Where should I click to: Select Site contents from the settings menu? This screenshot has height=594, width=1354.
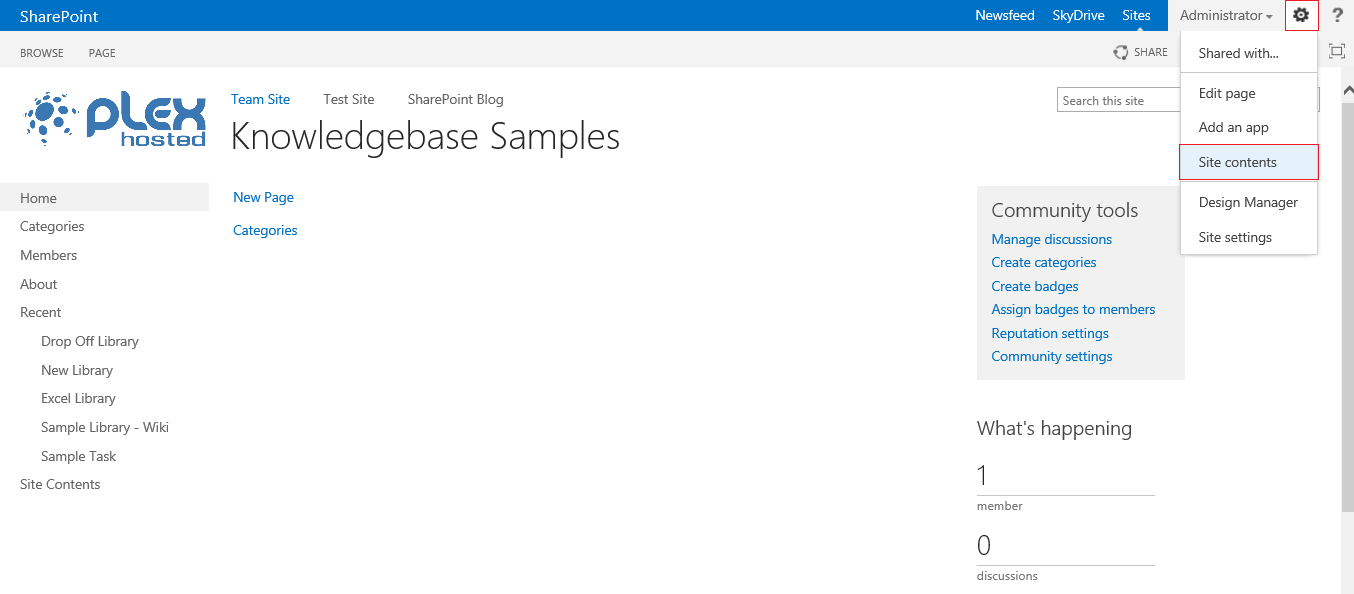pyautogui.click(x=1237, y=162)
